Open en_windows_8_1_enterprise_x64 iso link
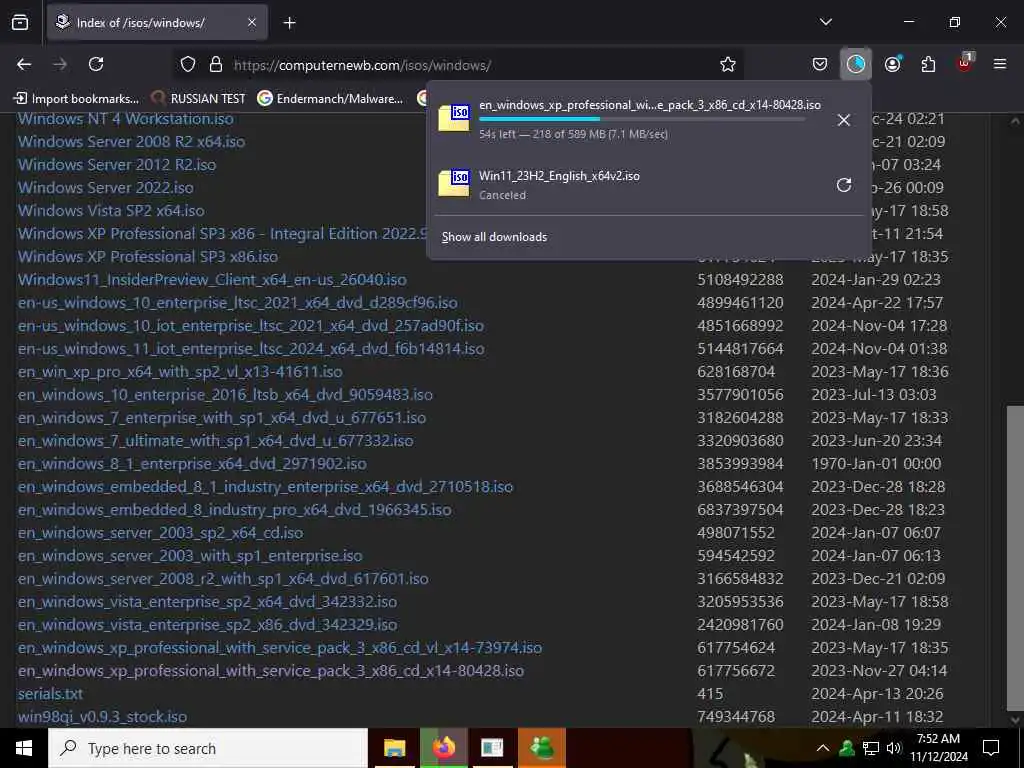Viewport: 1024px width, 768px height. coord(192,464)
